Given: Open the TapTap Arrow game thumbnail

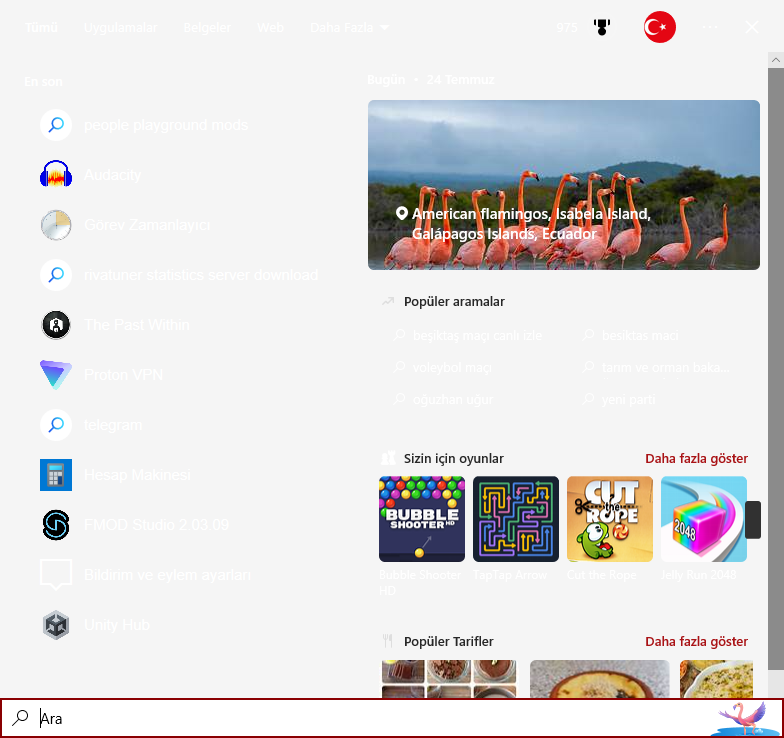Looking at the screenshot, I should coord(516,518).
